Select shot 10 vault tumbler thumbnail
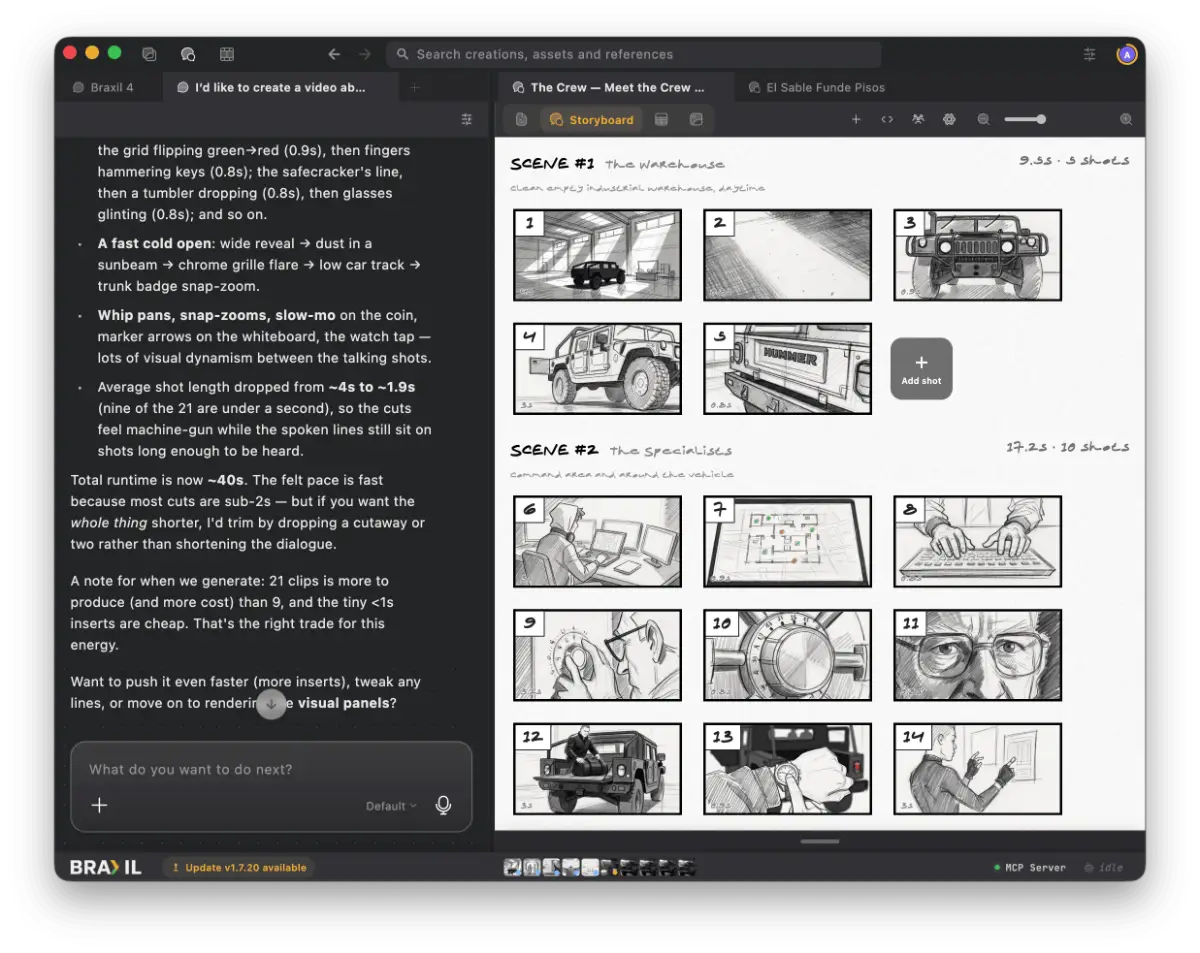1200x953 pixels. 787,655
